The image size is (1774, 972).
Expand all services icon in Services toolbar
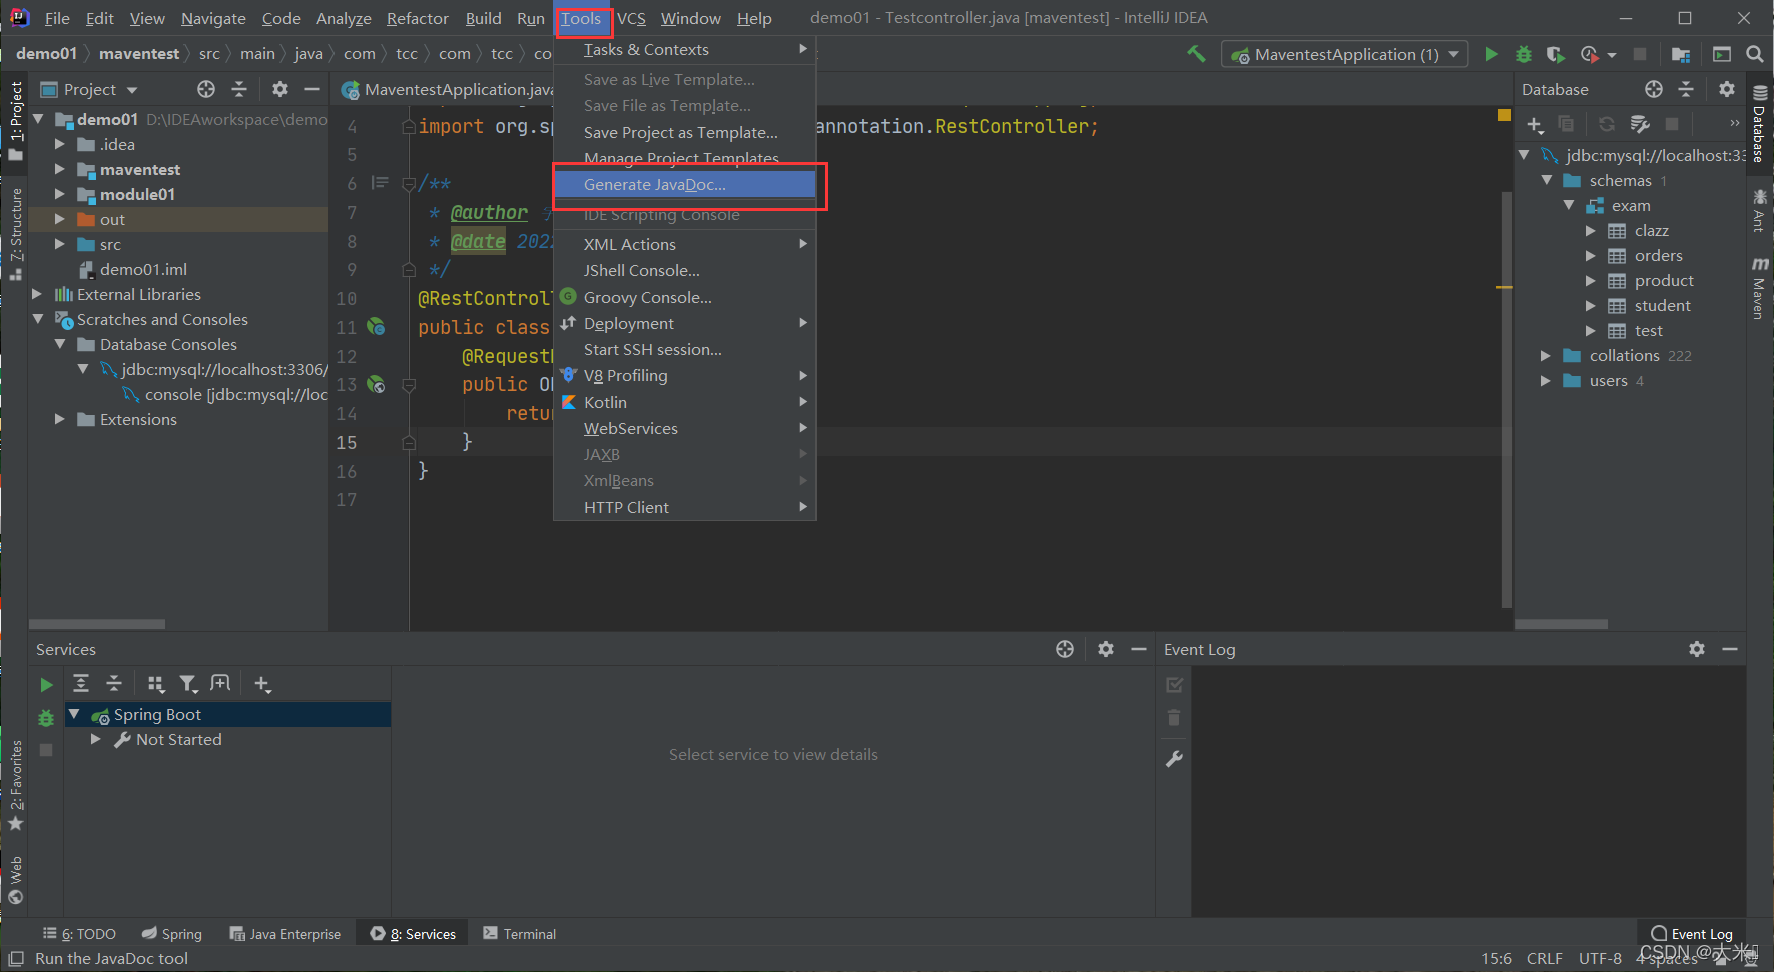click(81, 683)
